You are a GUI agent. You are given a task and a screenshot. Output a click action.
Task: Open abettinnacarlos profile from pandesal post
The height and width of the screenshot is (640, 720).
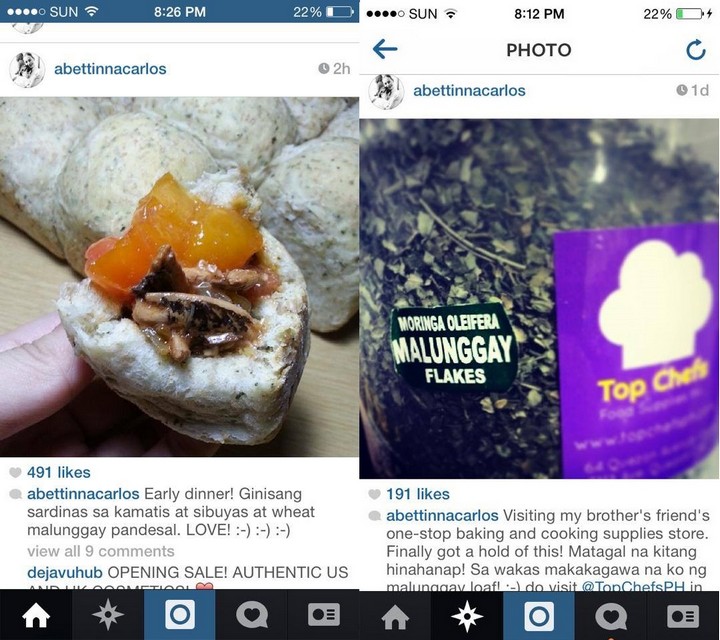tap(110, 69)
